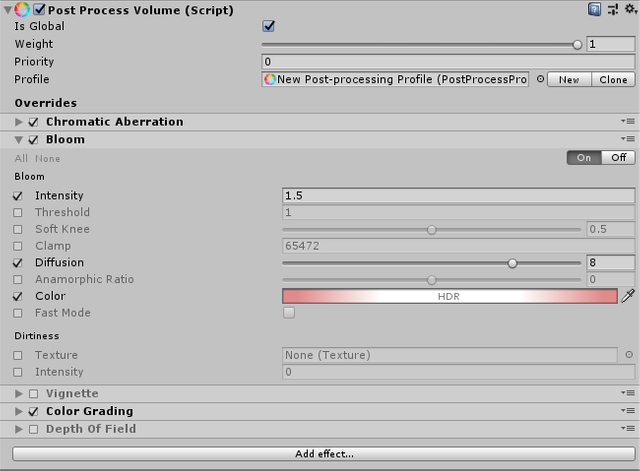Open the Dirtiness Texture object picker

[628, 355]
